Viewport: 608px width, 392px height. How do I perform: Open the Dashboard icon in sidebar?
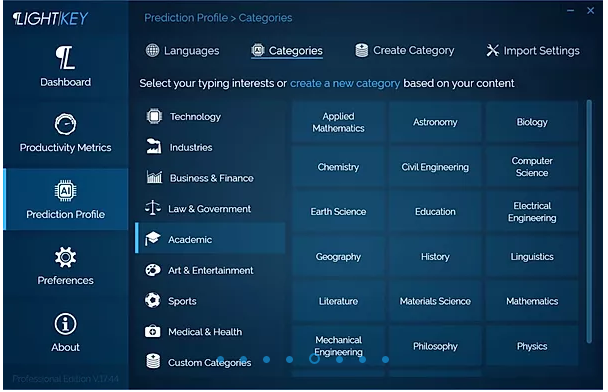65,58
